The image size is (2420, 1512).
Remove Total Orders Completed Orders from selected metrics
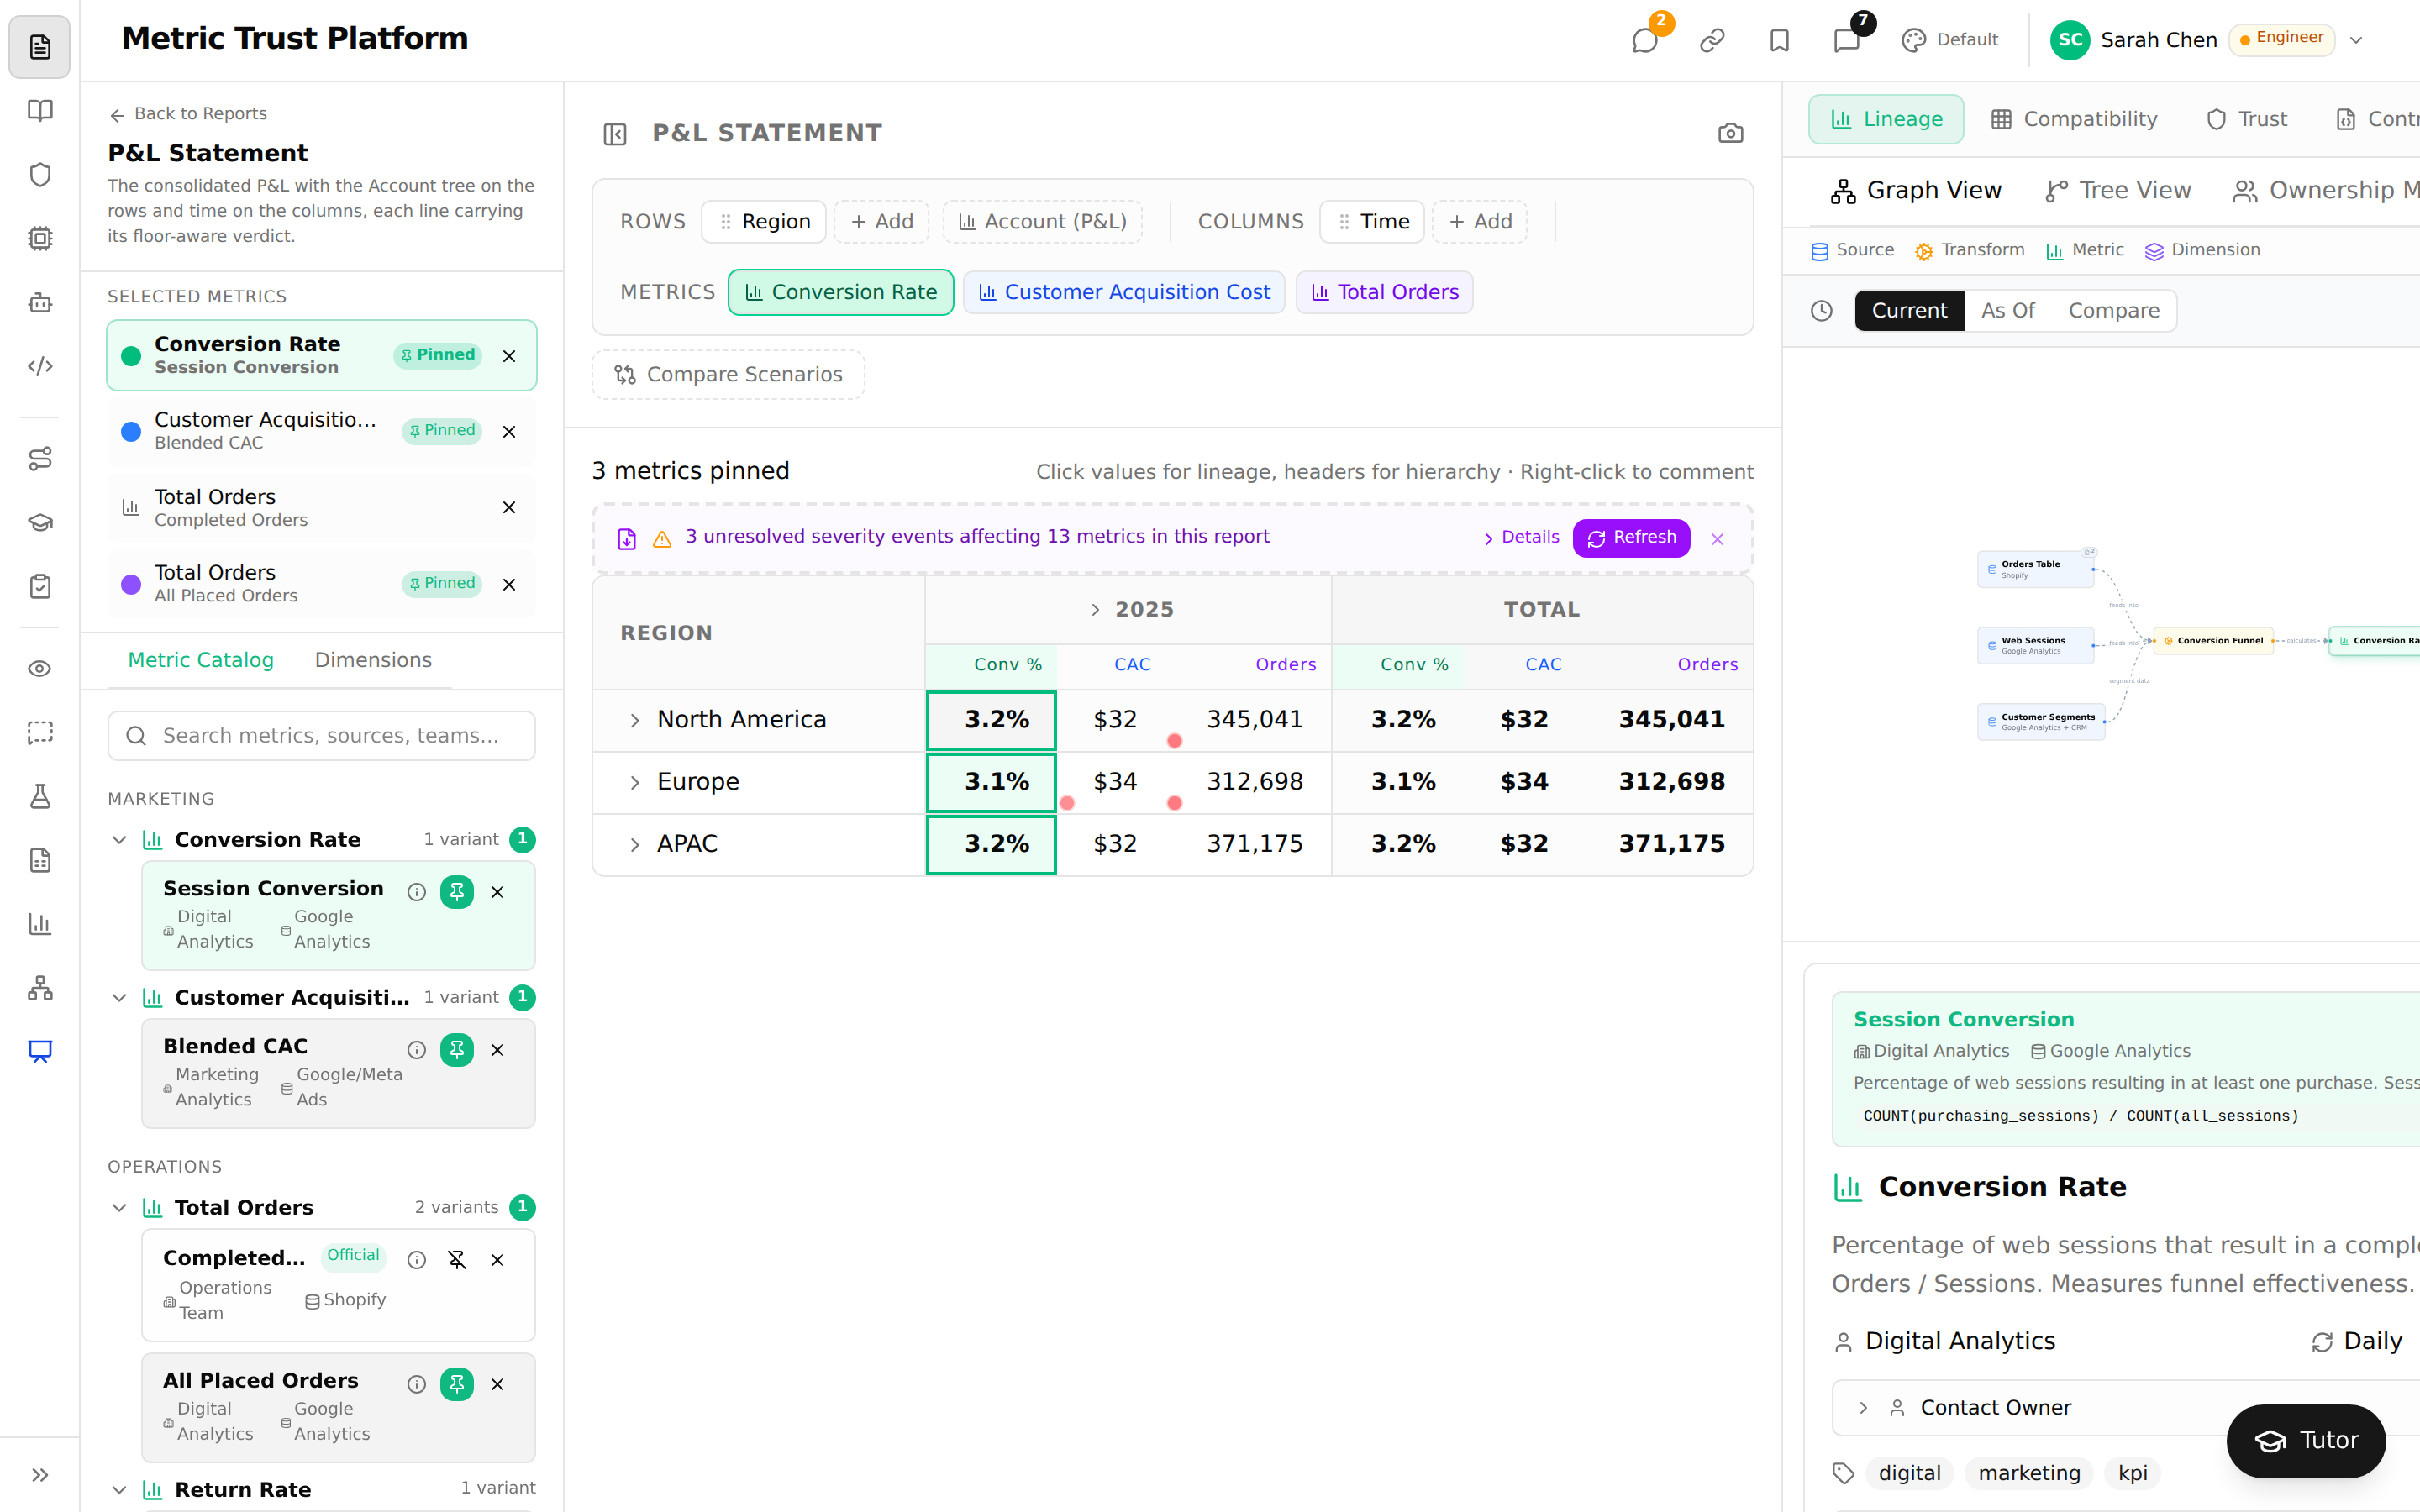coord(509,508)
